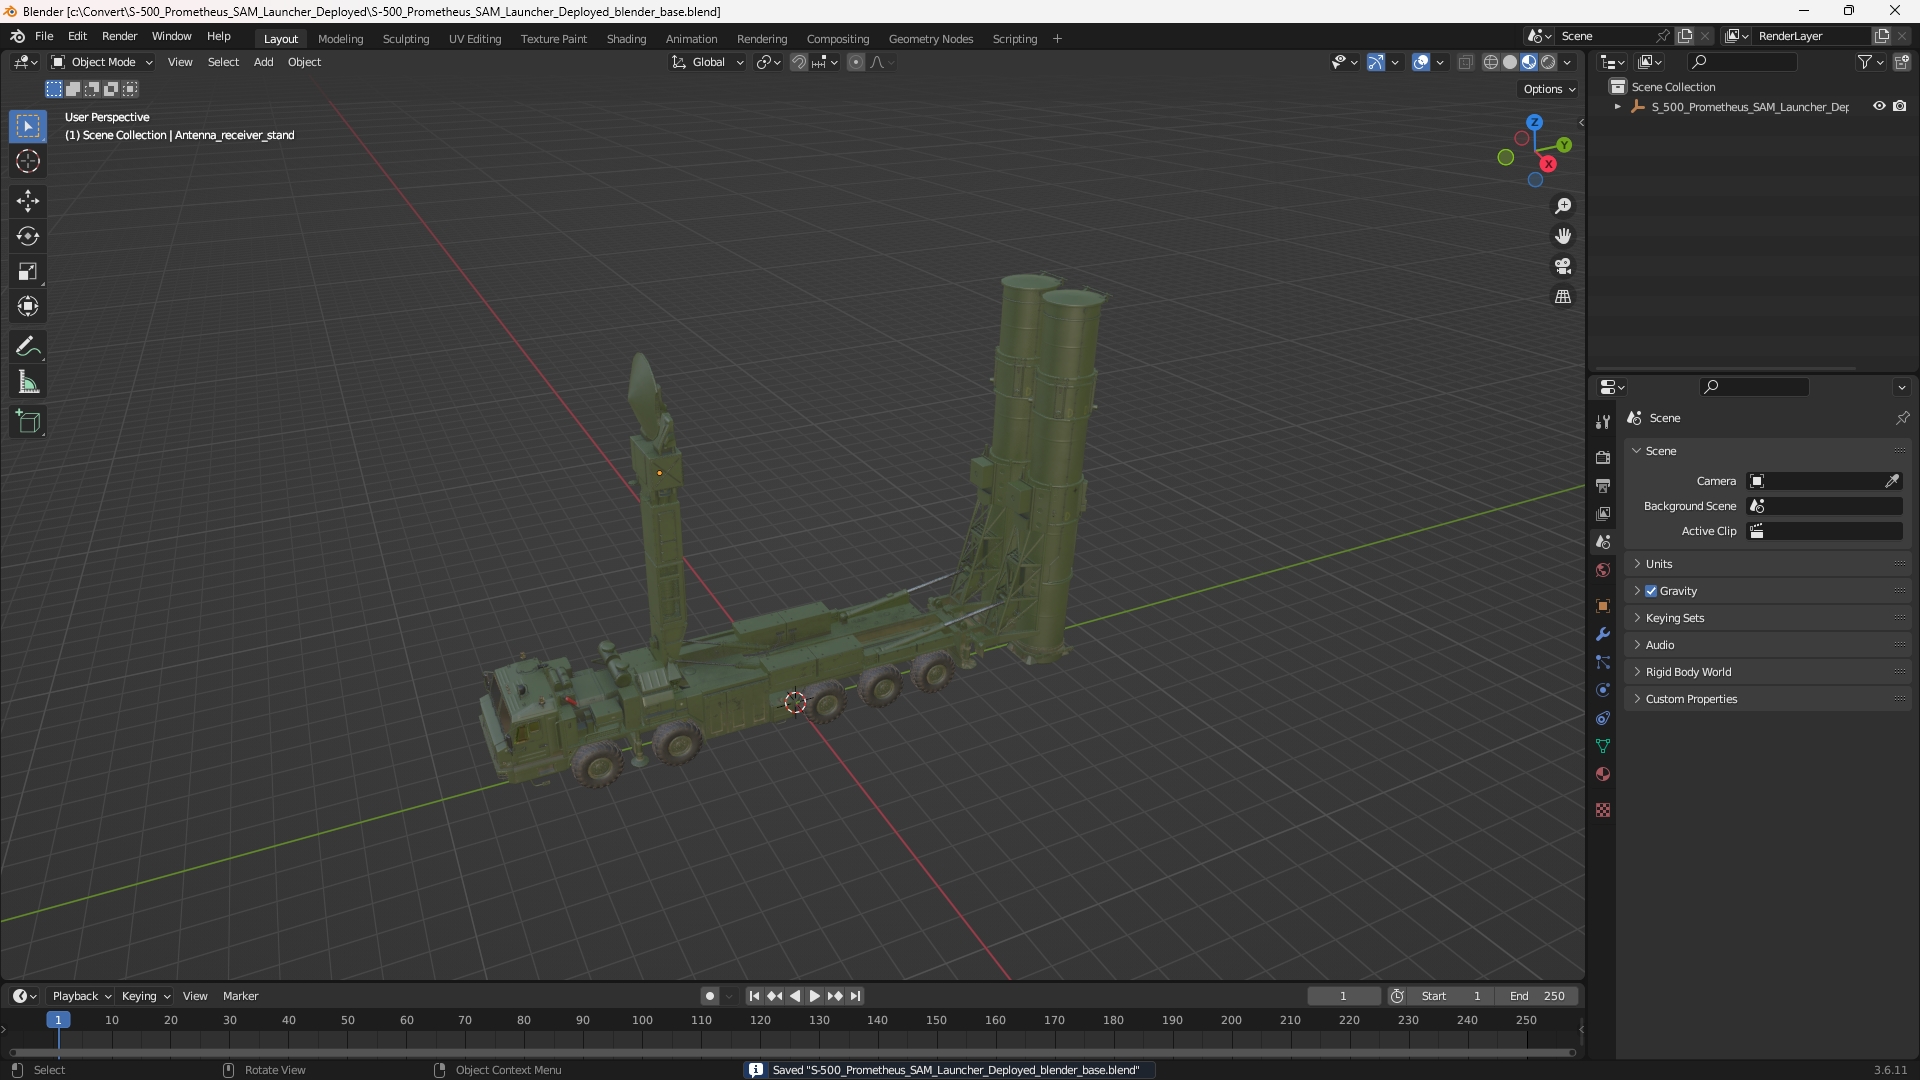This screenshot has height=1080, width=1920.
Task: Switch to the Modeling workspace tab
Action: click(340, 39)
